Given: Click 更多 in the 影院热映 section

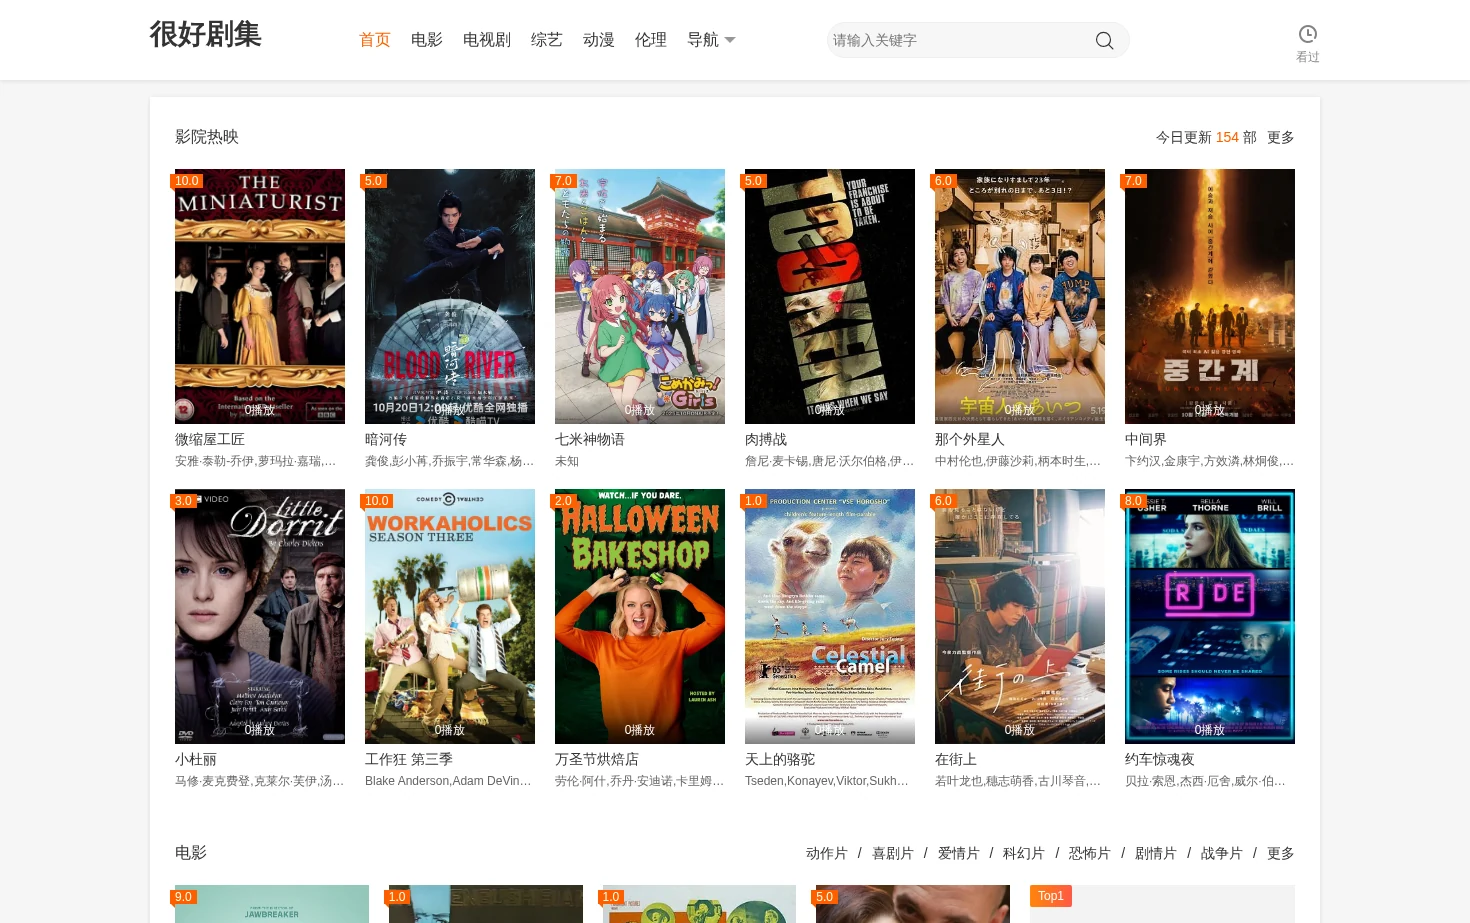Looking at the screenshot, I should [1281, 137].
